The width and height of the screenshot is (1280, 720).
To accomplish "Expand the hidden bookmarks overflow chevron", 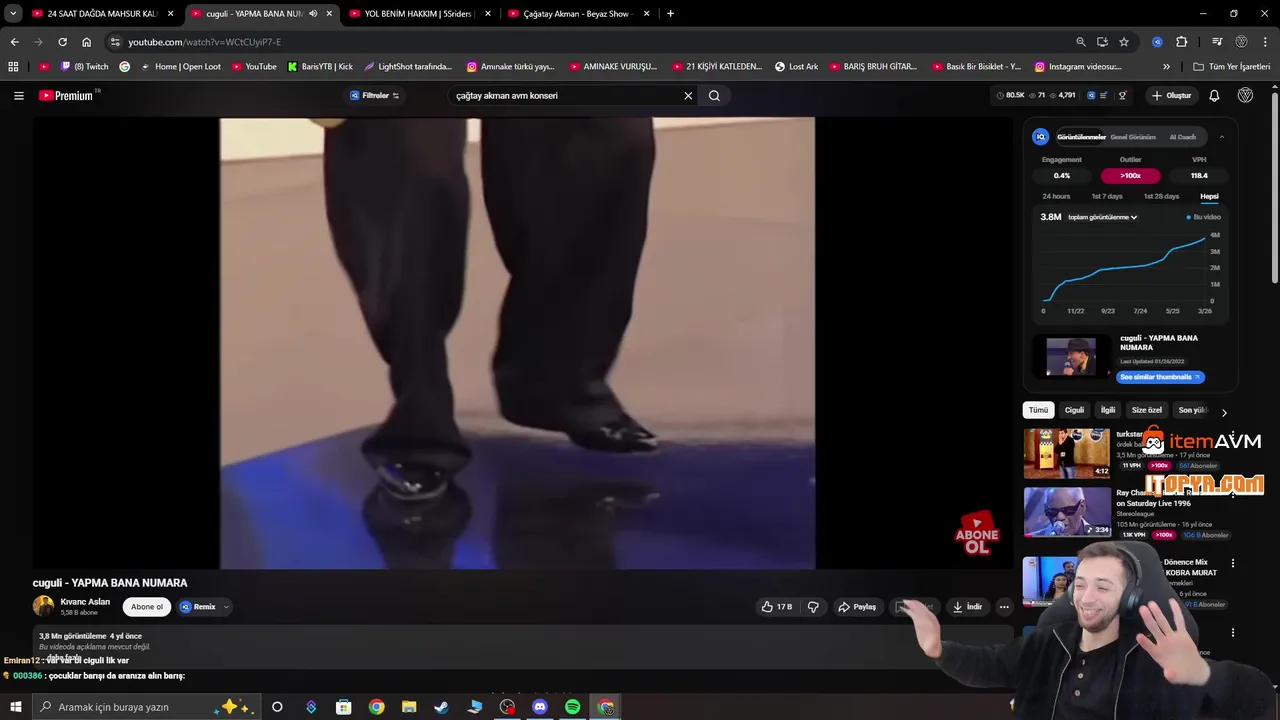I will (1166, 67).
